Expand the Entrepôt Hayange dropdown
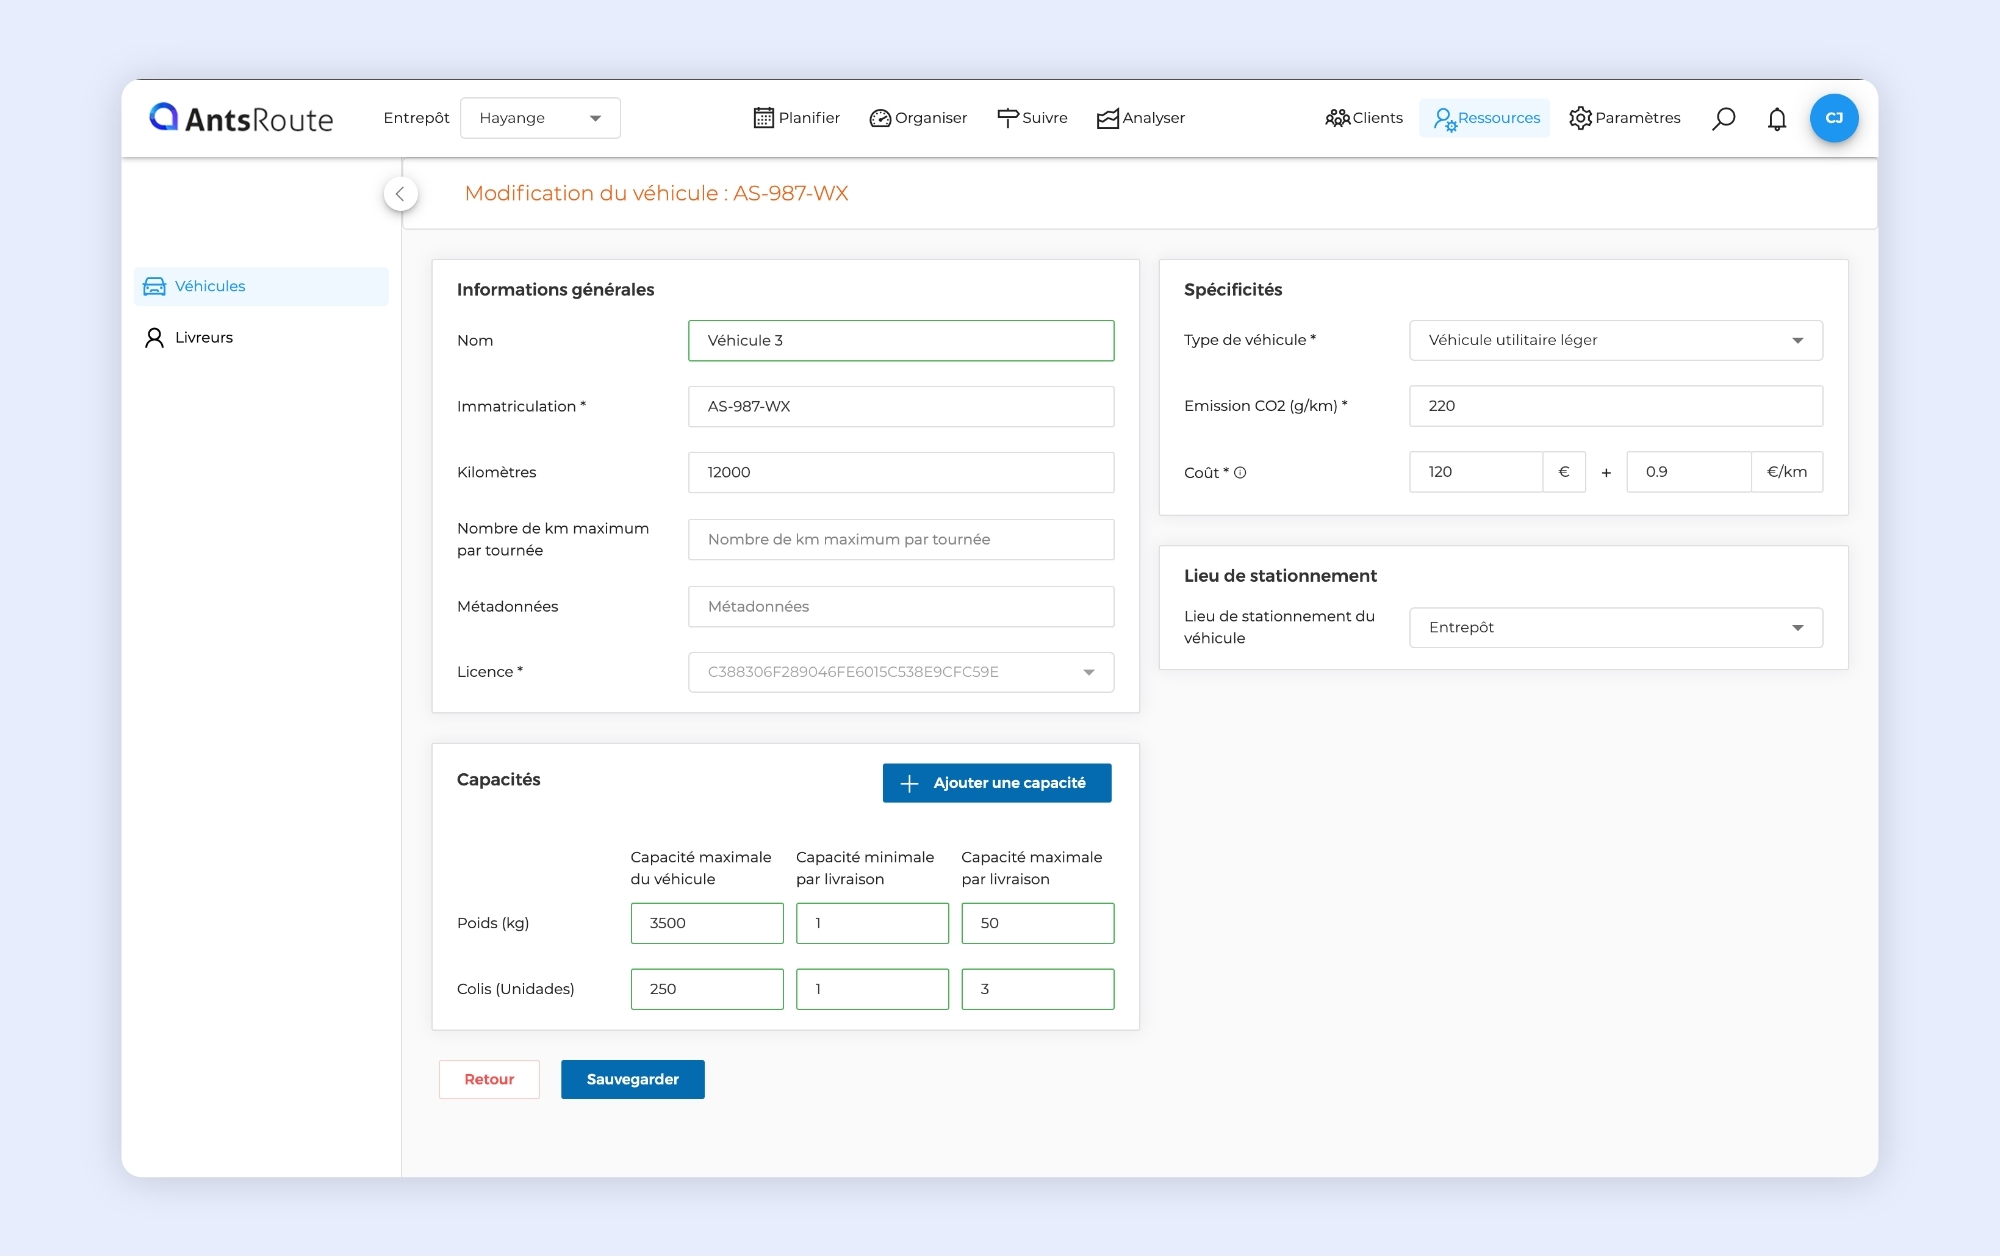Viewport: 2000px width, 1257px height. pyautogui.click(x=540, y=118)
